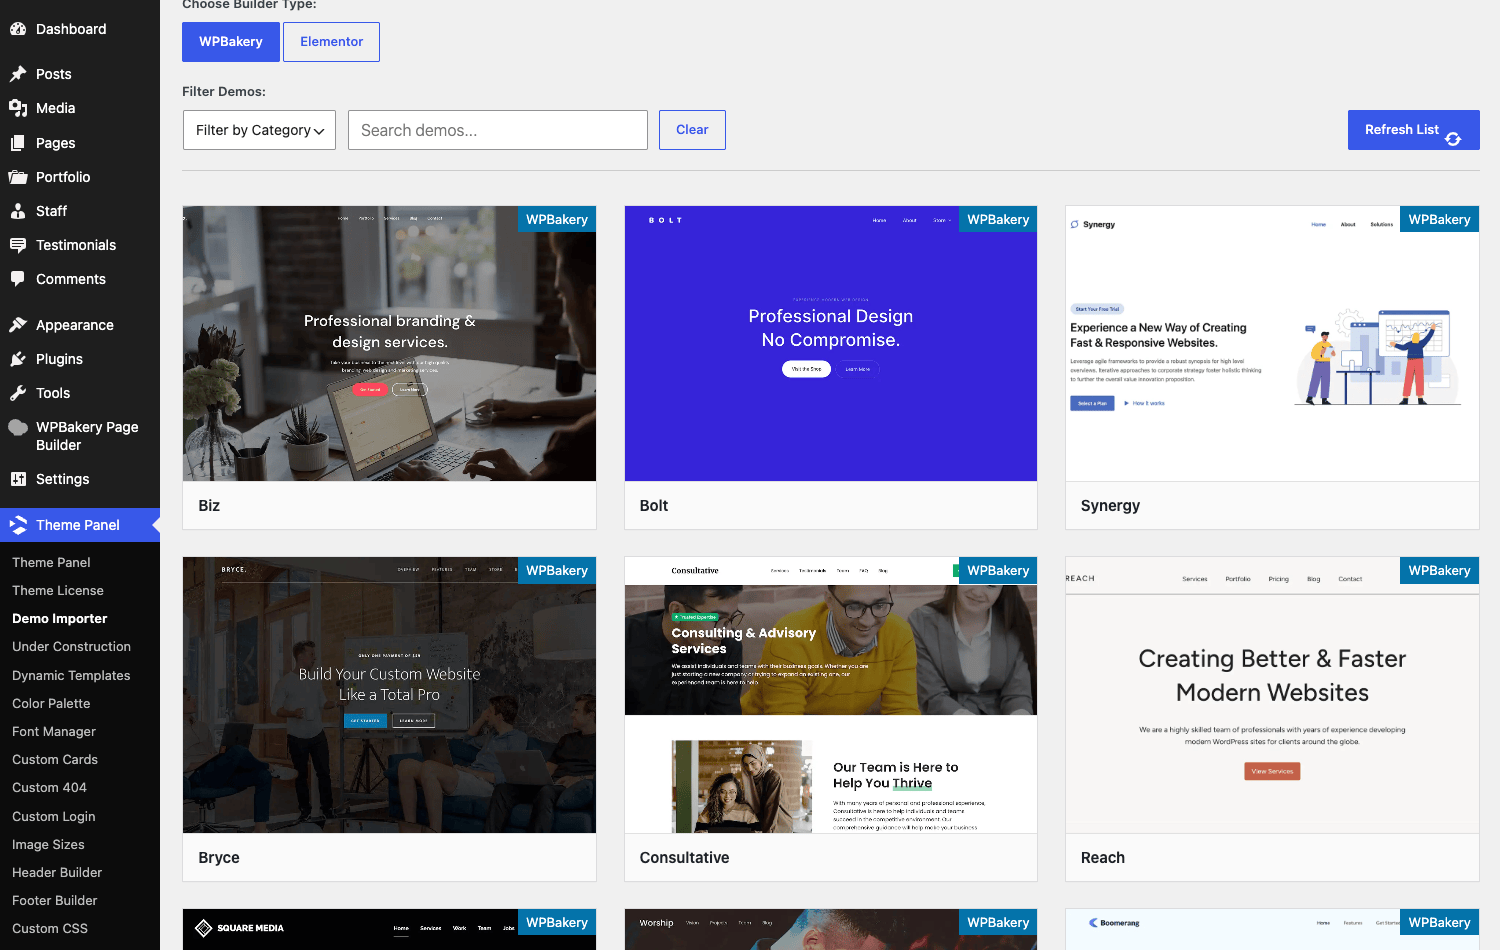Open Dynamic Templates page
The height and width of the screenshot is (950, 1500).
[71, 675]
